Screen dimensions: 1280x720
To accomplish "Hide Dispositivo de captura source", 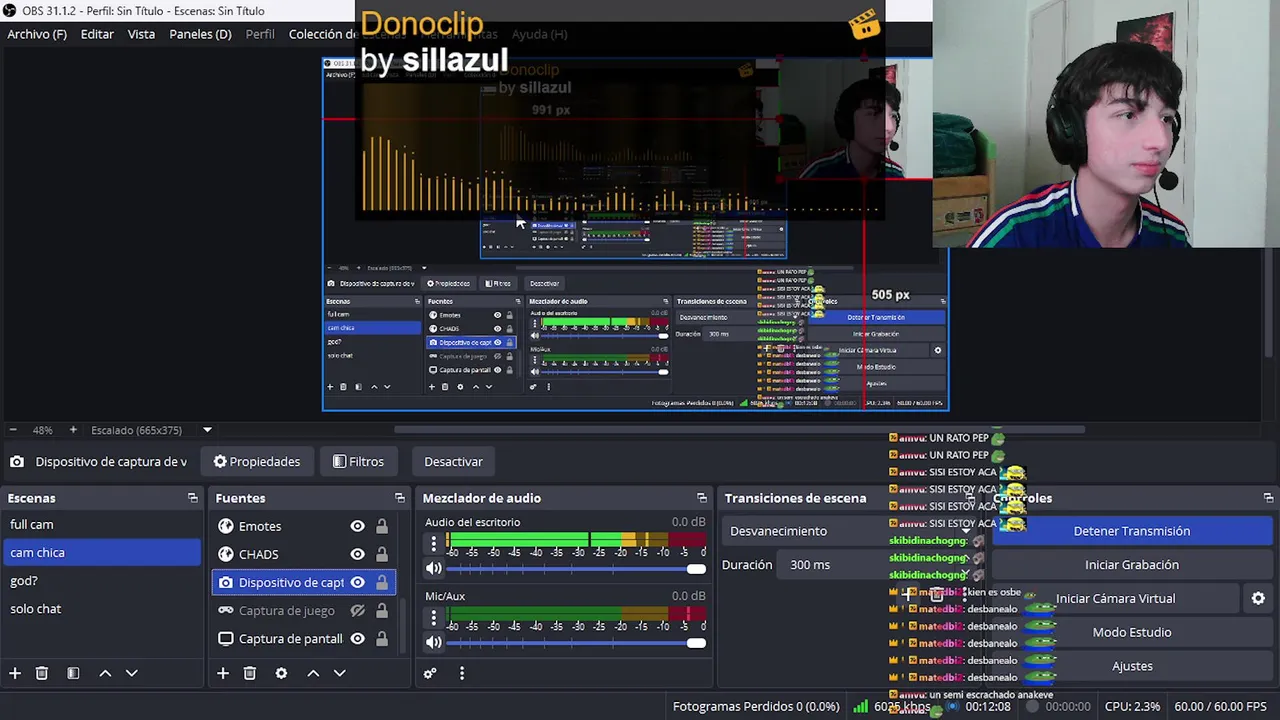I will pyautogui.click(x=357, y=582).
